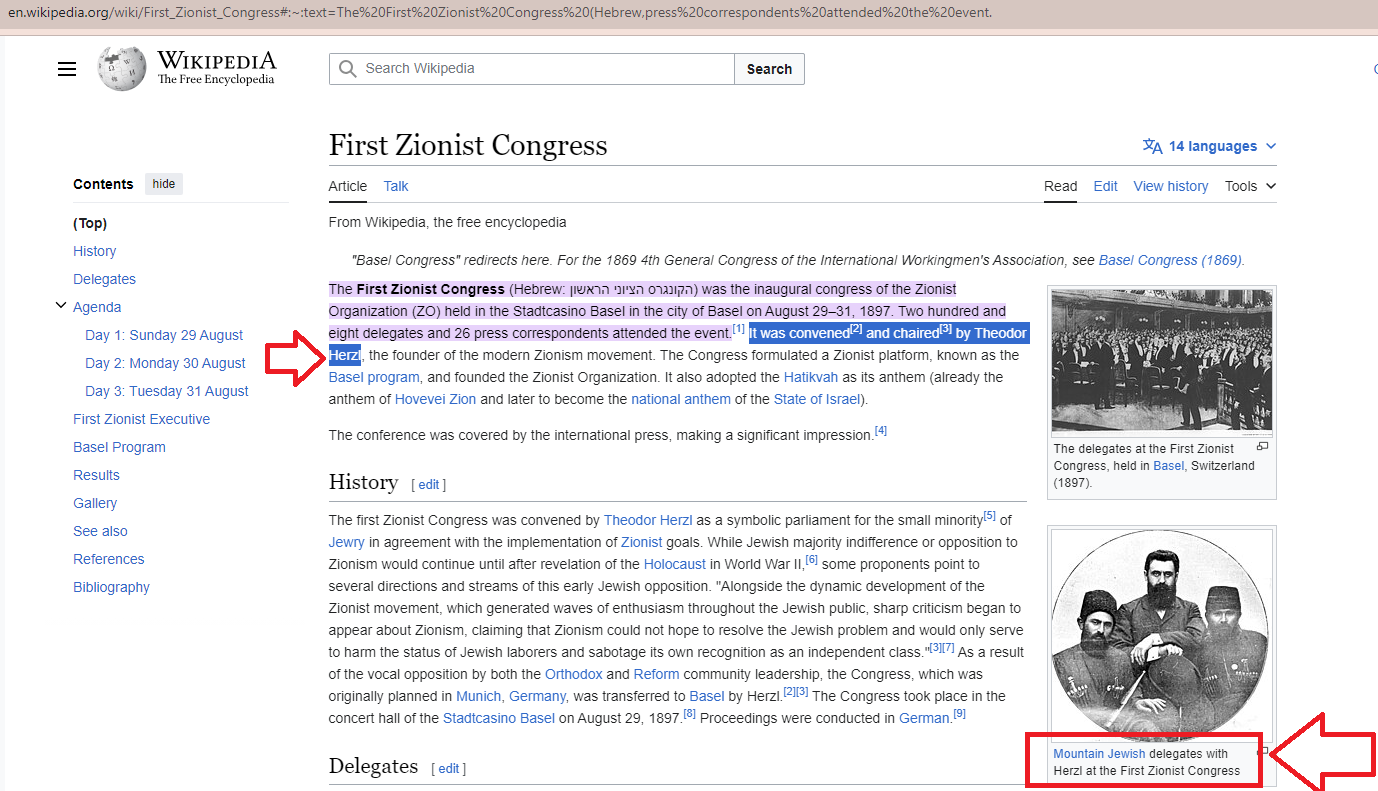1378x791 pixels.
Task: Click the Search button
Action: pyautogui.click(x=769, y=69)
